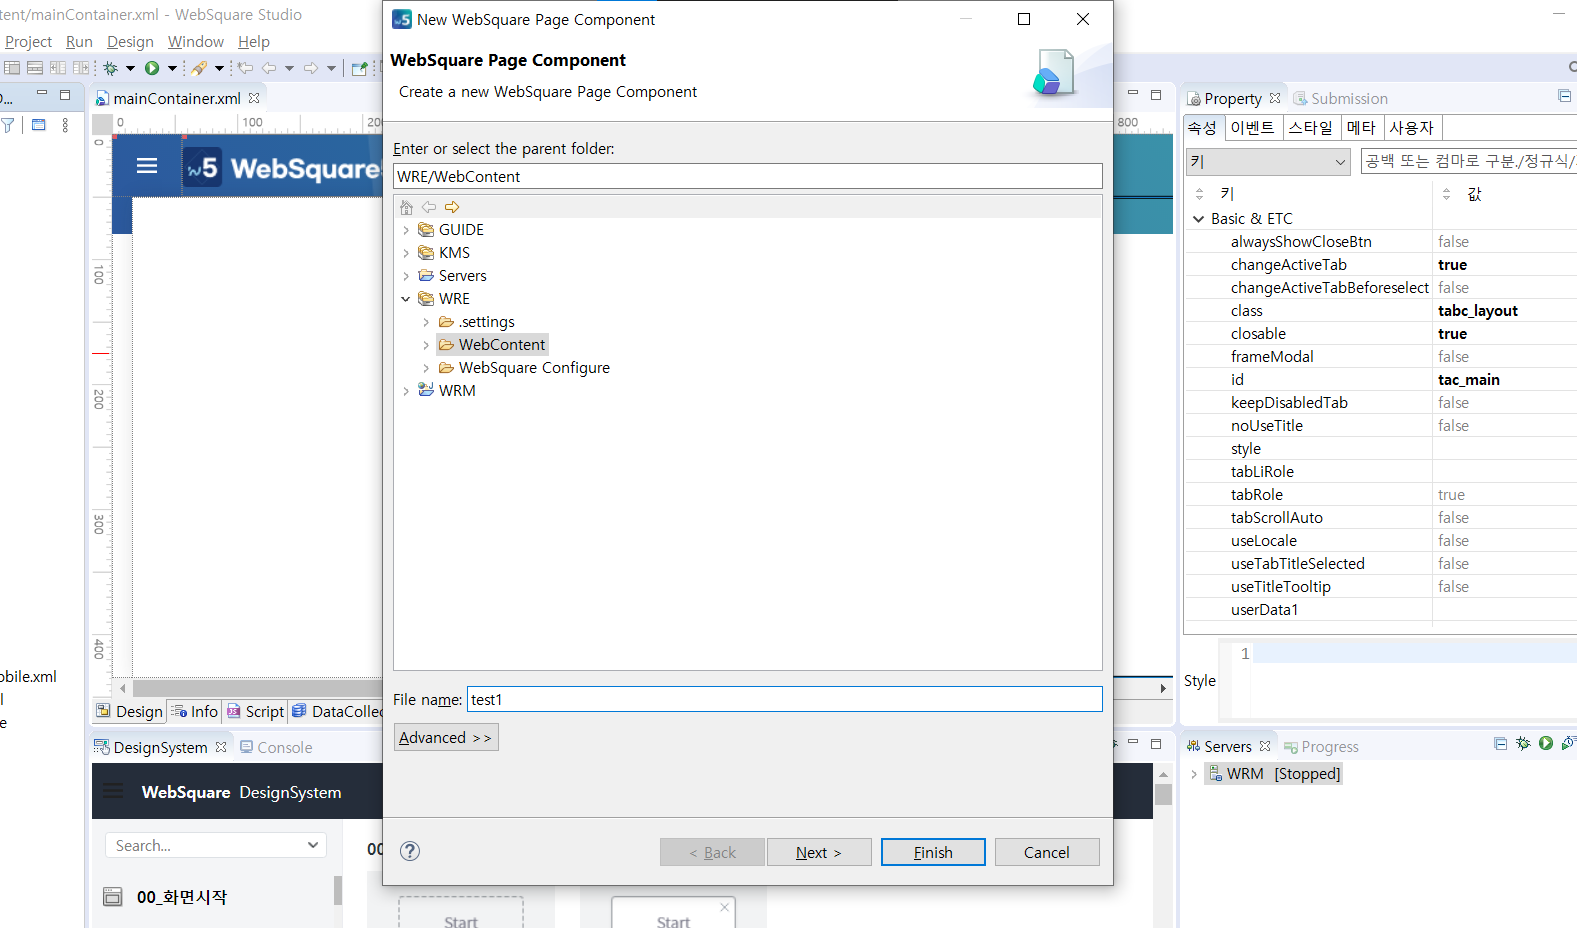Switch to the 메타 tab in Property panel
The width and height of the screenshot is (1577, 928).
[x=1361, y=128]
